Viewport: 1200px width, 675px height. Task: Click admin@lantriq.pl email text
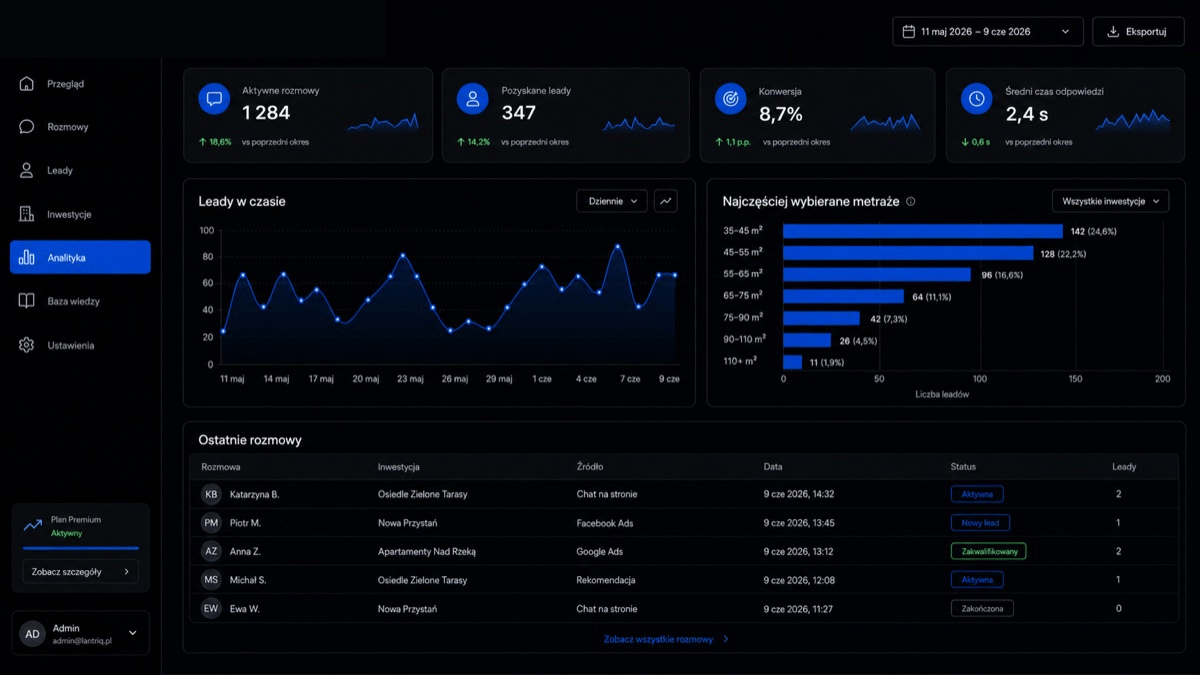82,640
